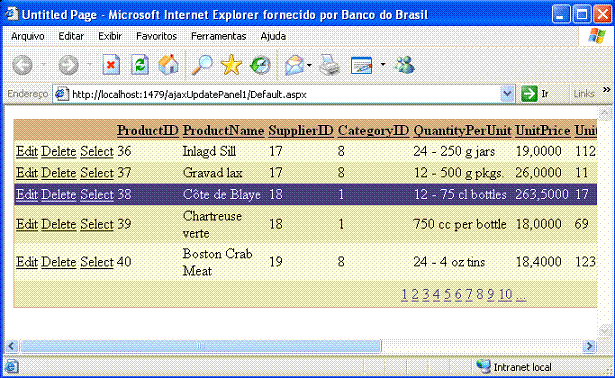Click the IE icon in title bar
This screenshot has height=378, width=615.
12,14
